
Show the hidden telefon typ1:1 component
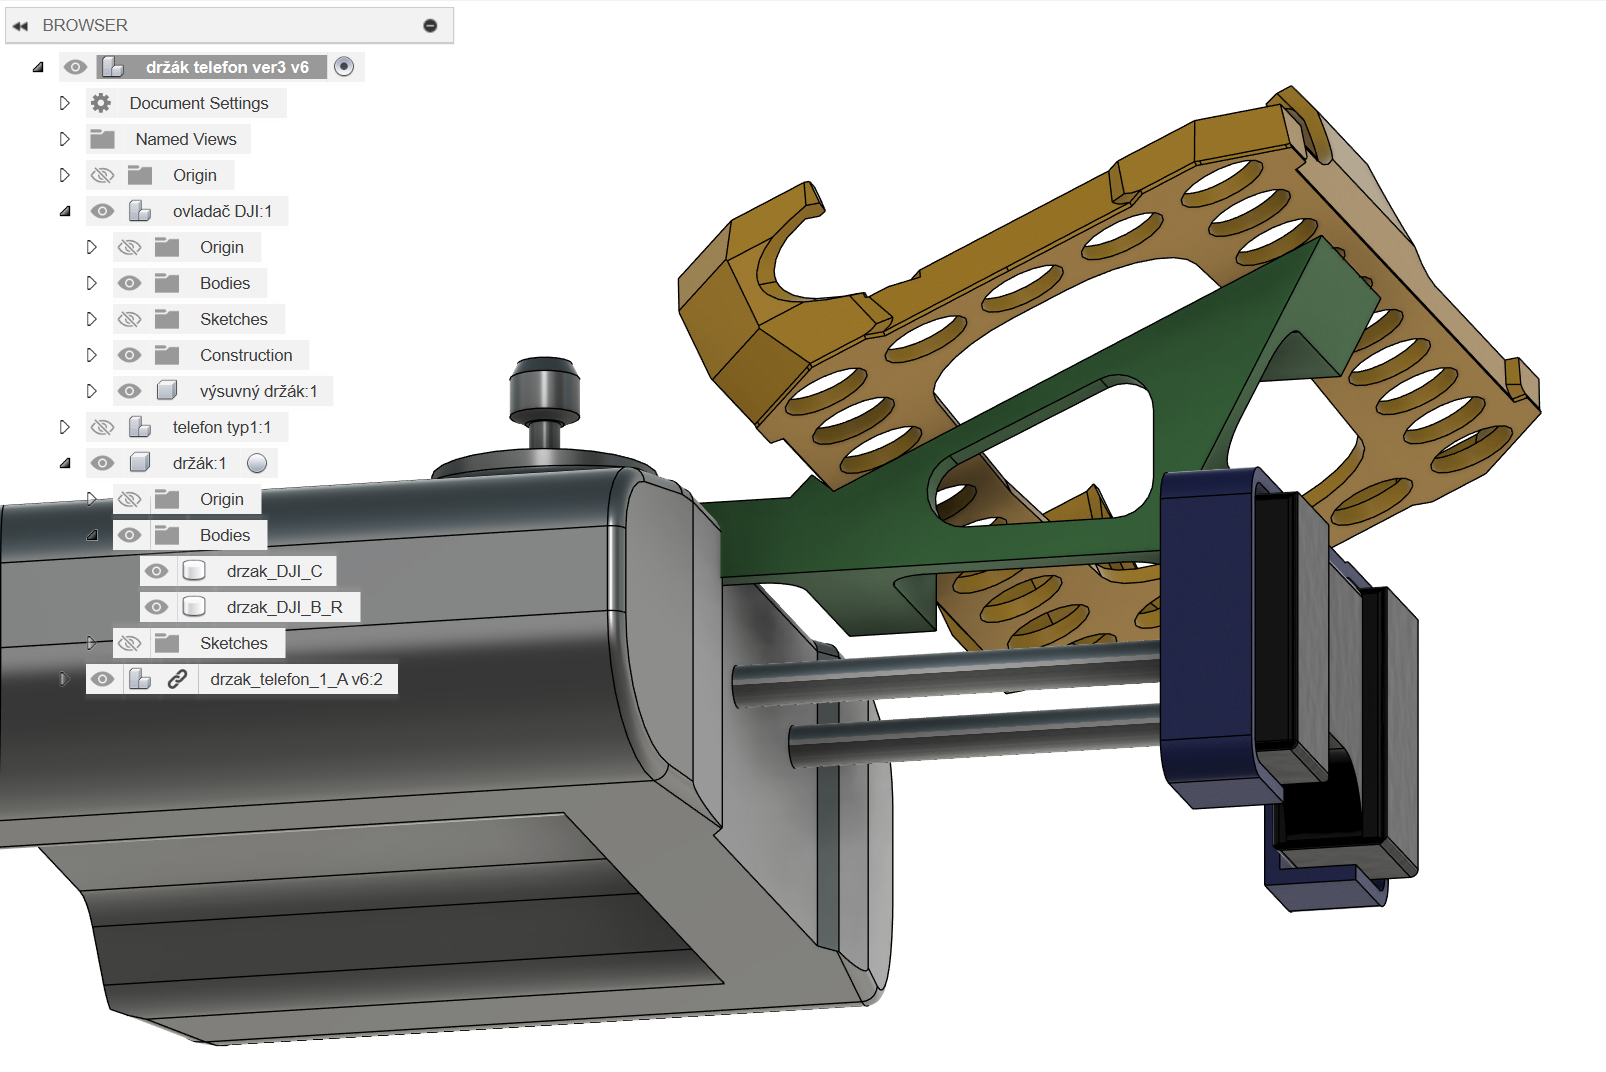click(x=102, y=427)
